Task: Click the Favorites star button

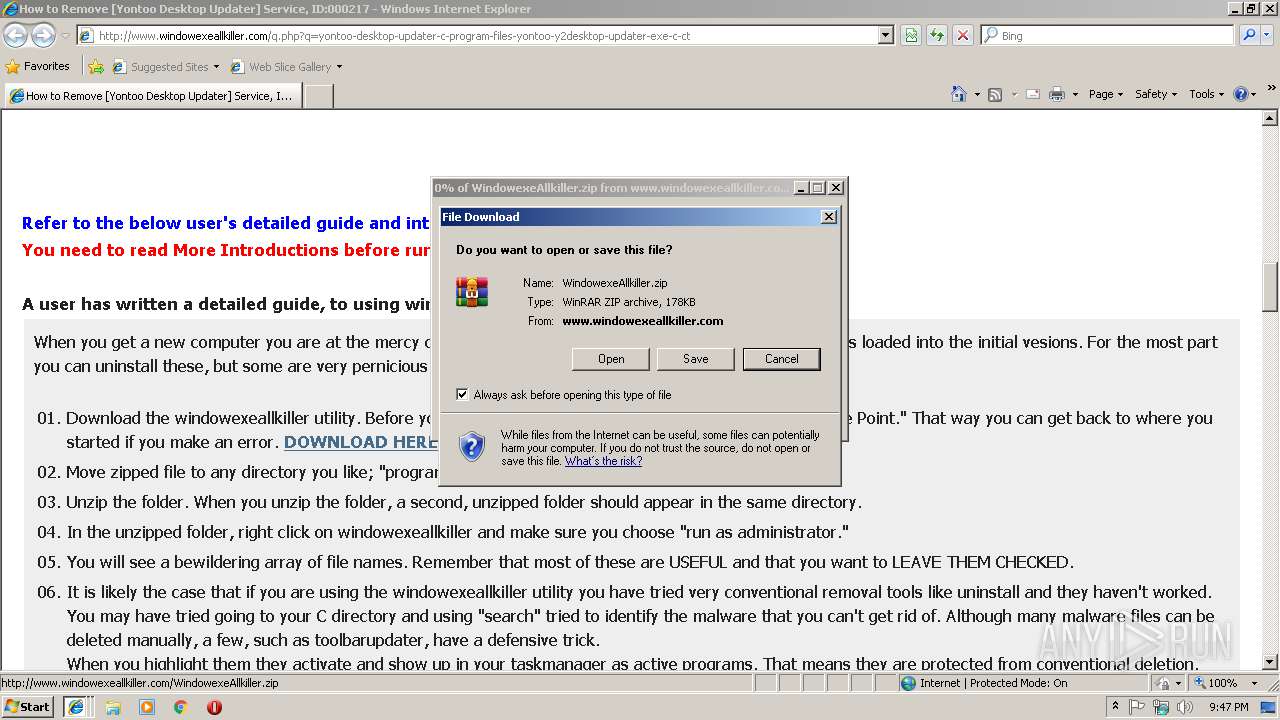Action: pyautogui.click(x=38, y=66)
